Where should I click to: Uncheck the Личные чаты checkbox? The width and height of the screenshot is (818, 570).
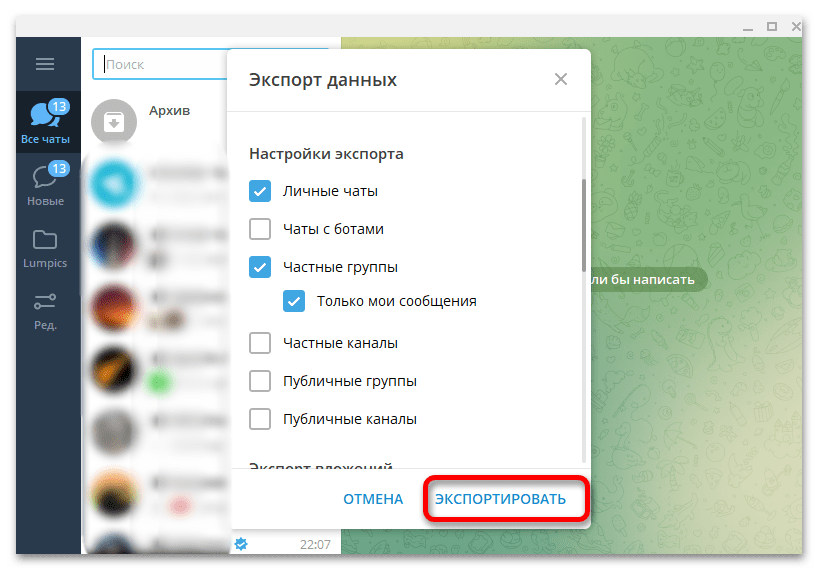tap(260, 191)
